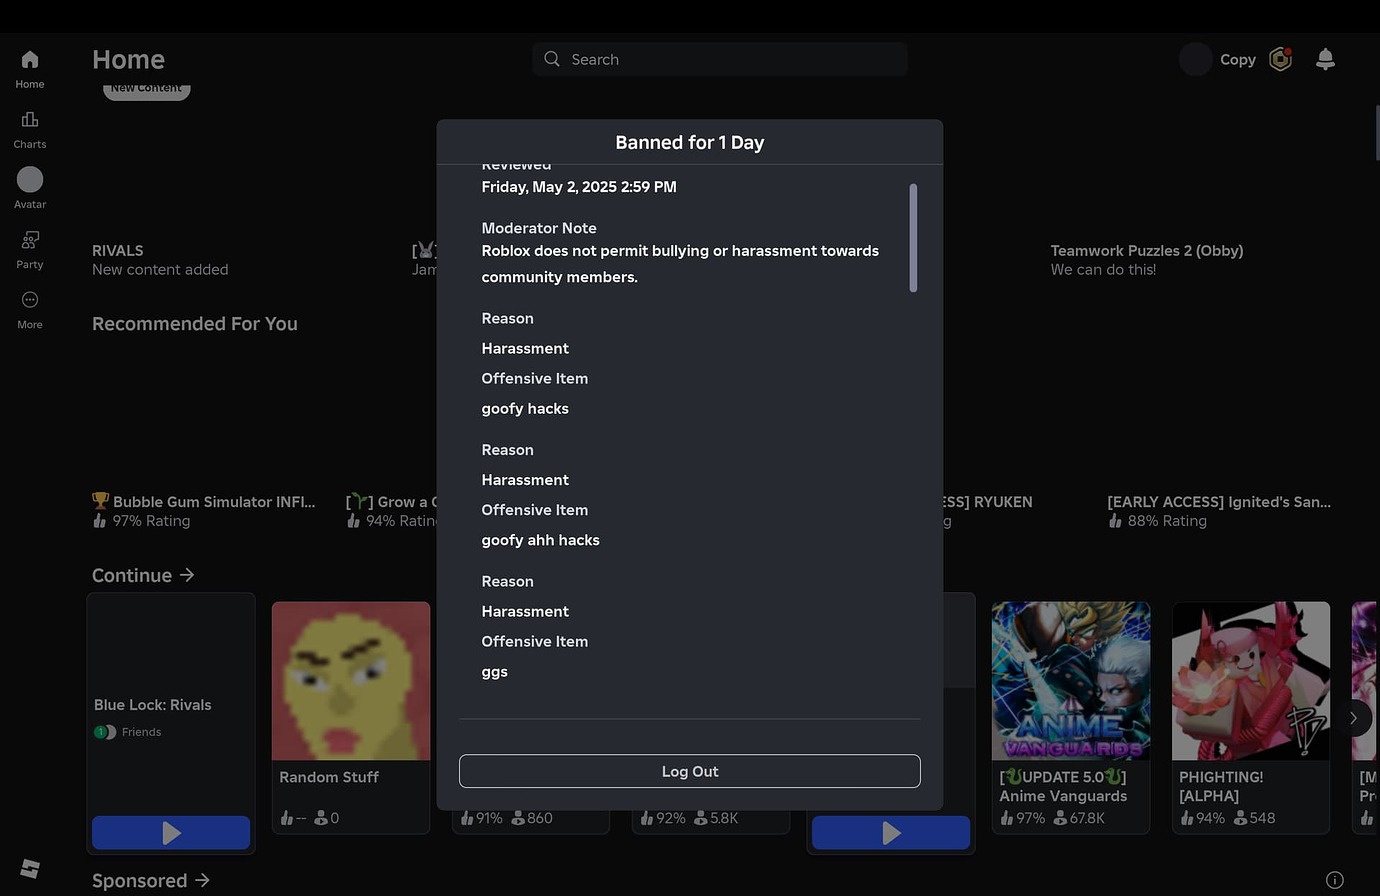Screen dimensions: 1380x896
Task: Click the info icon near Sponsored
Action: (x=1334, y=880)
